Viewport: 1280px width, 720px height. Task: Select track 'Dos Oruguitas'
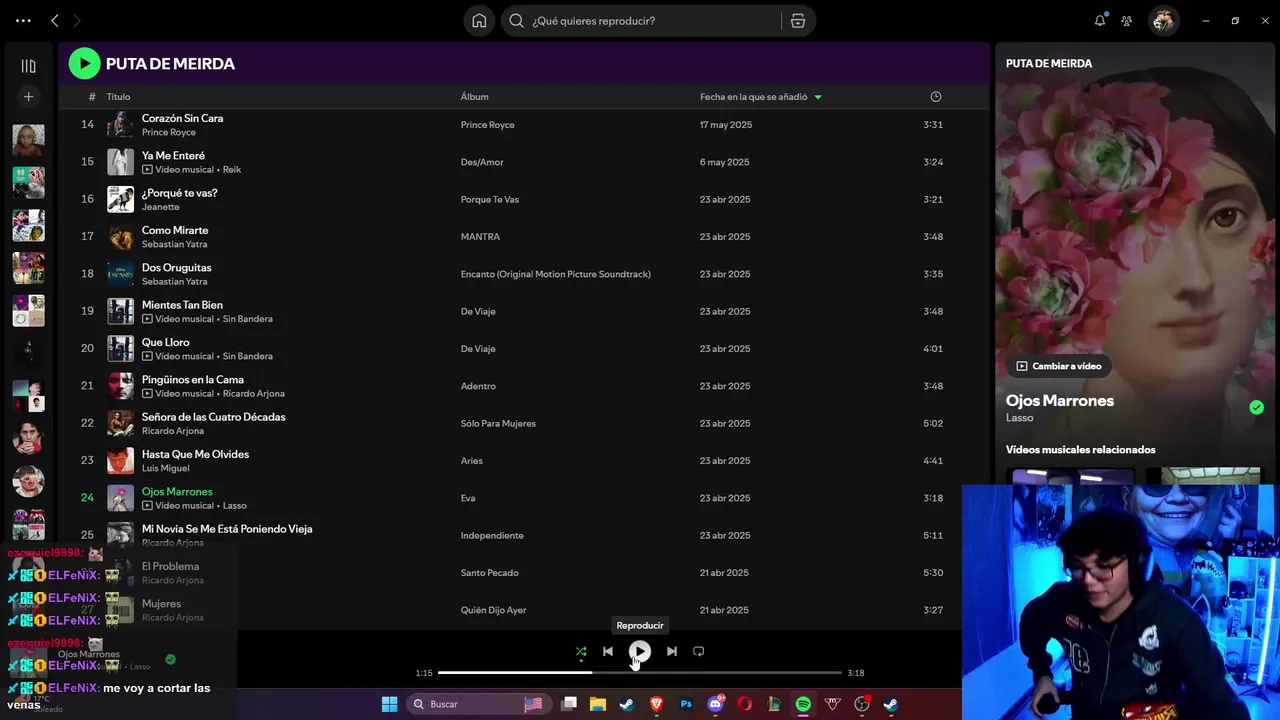point(176,268)
